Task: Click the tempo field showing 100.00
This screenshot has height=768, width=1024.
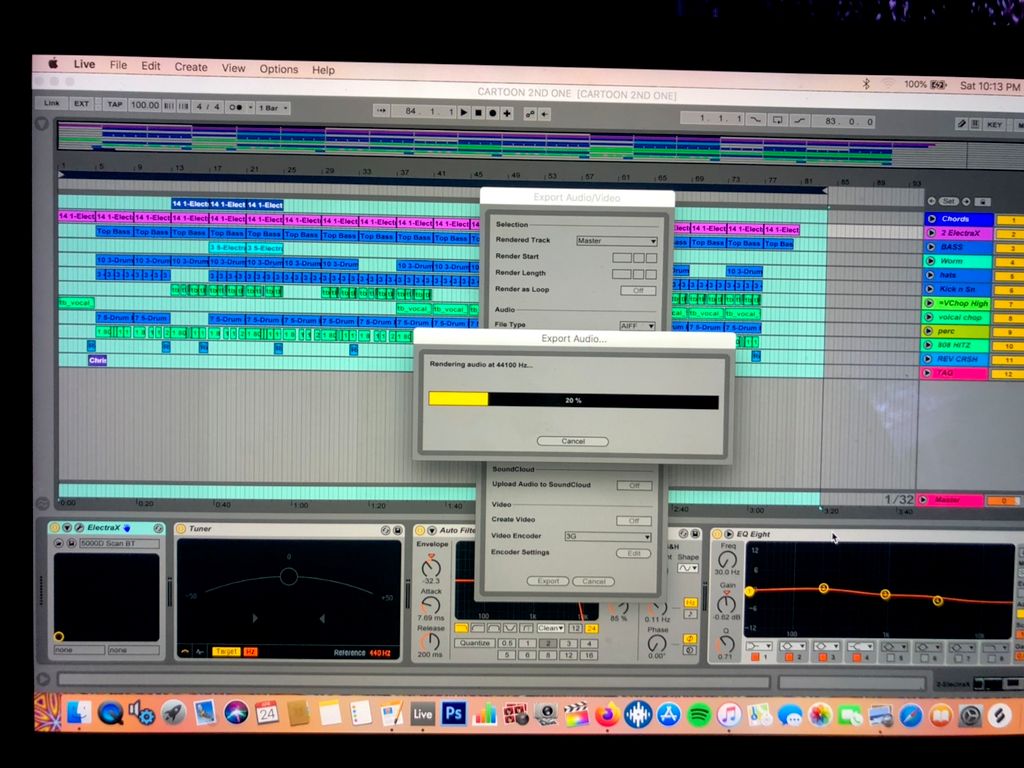Action: [144, 105]
